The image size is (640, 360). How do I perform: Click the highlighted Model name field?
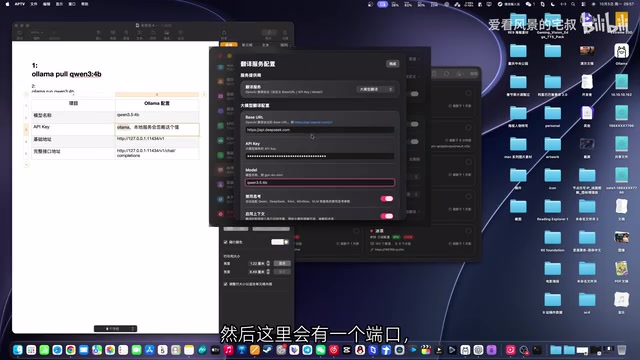320,182
